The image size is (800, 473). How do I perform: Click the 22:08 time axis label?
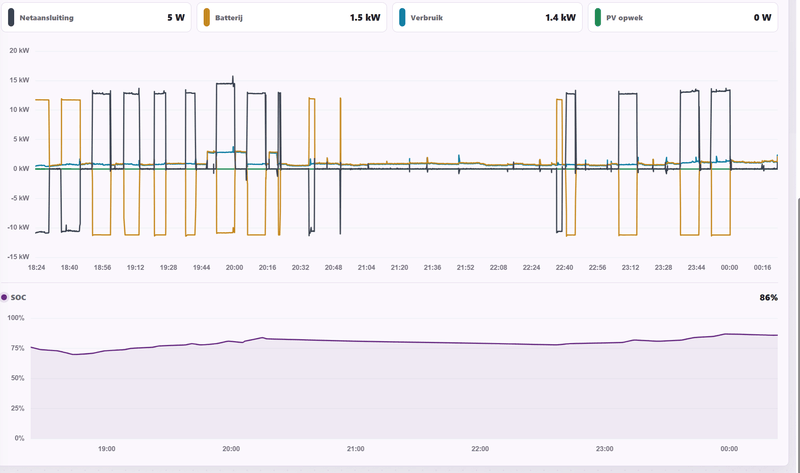click(498, 267)
